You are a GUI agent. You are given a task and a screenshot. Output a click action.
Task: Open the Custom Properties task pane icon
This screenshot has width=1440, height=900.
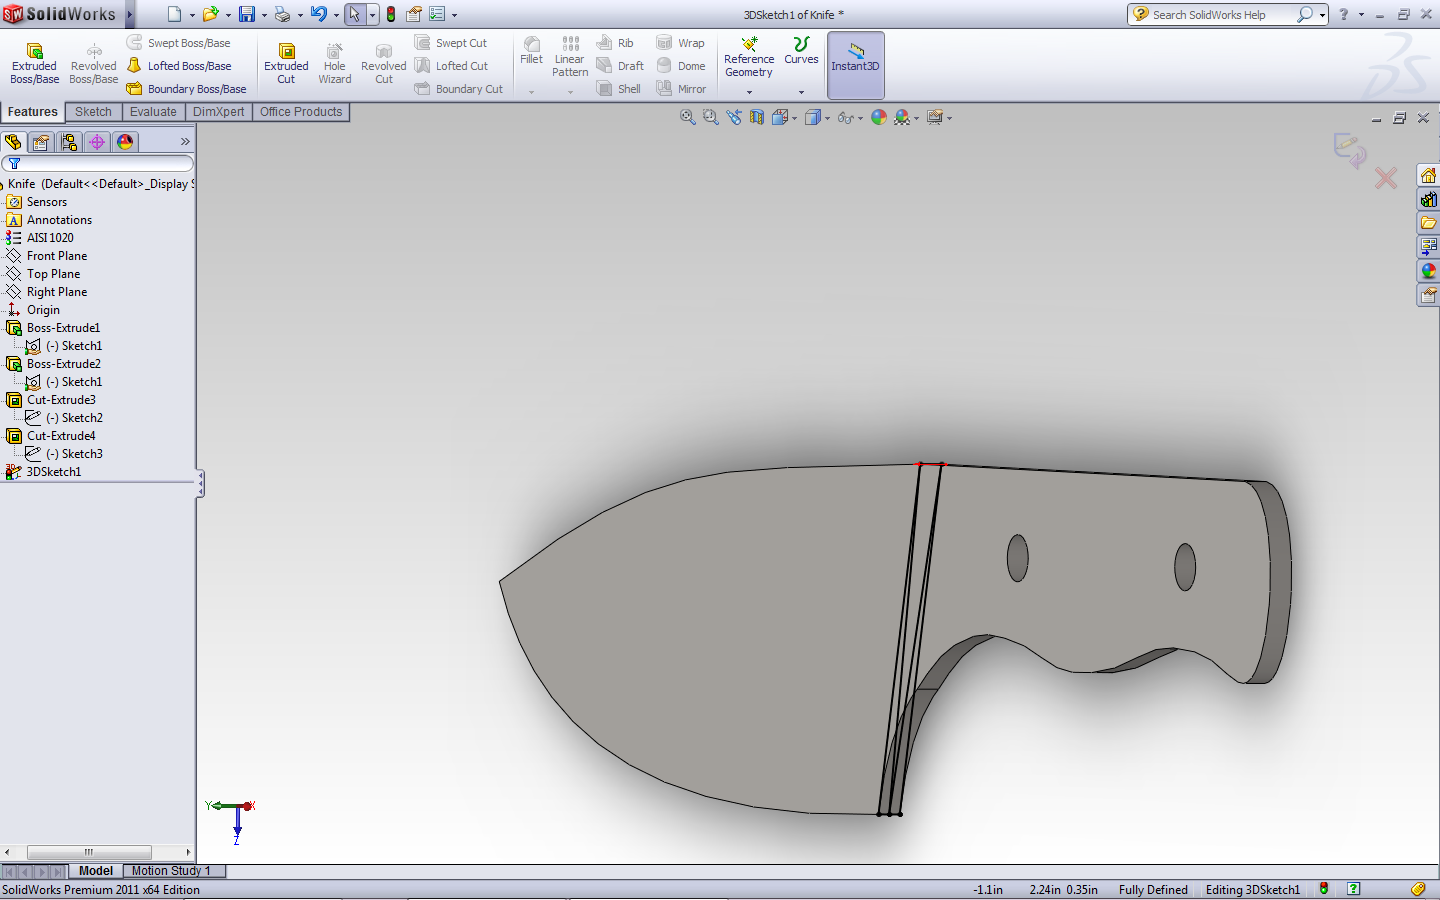(x=1428, y=295)
